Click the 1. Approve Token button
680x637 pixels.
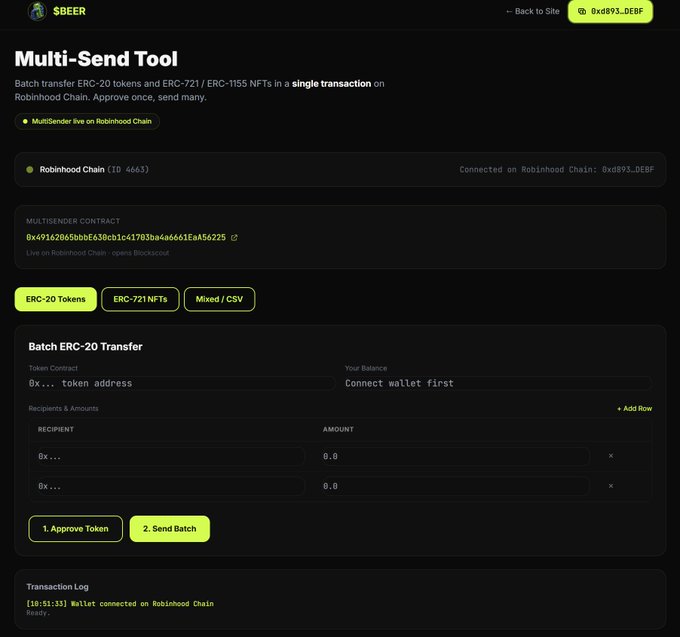click(75, 529)
